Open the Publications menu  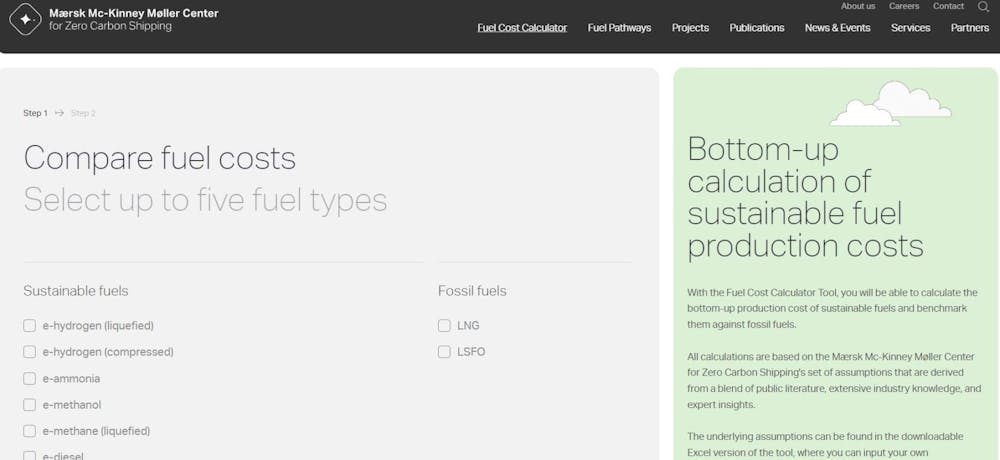[757, 28]
